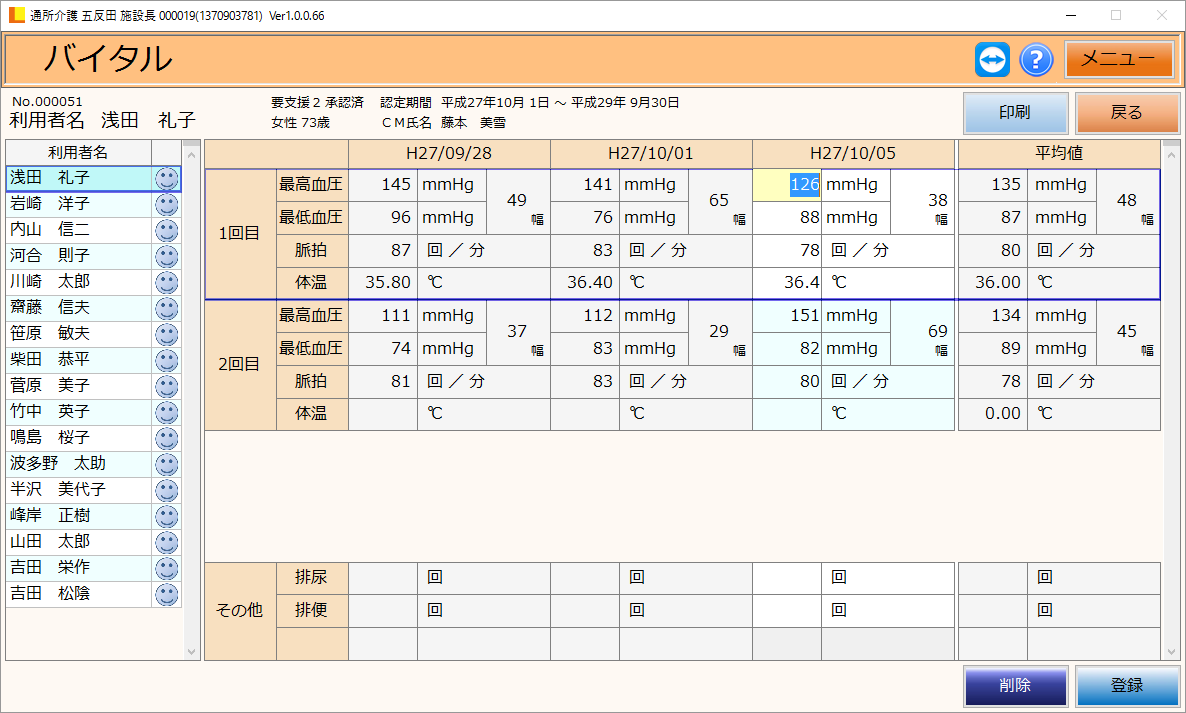Click the smiley icon beside 峰岸 正樹
This screenshot has height=713, width=1186.
[166, 516]
